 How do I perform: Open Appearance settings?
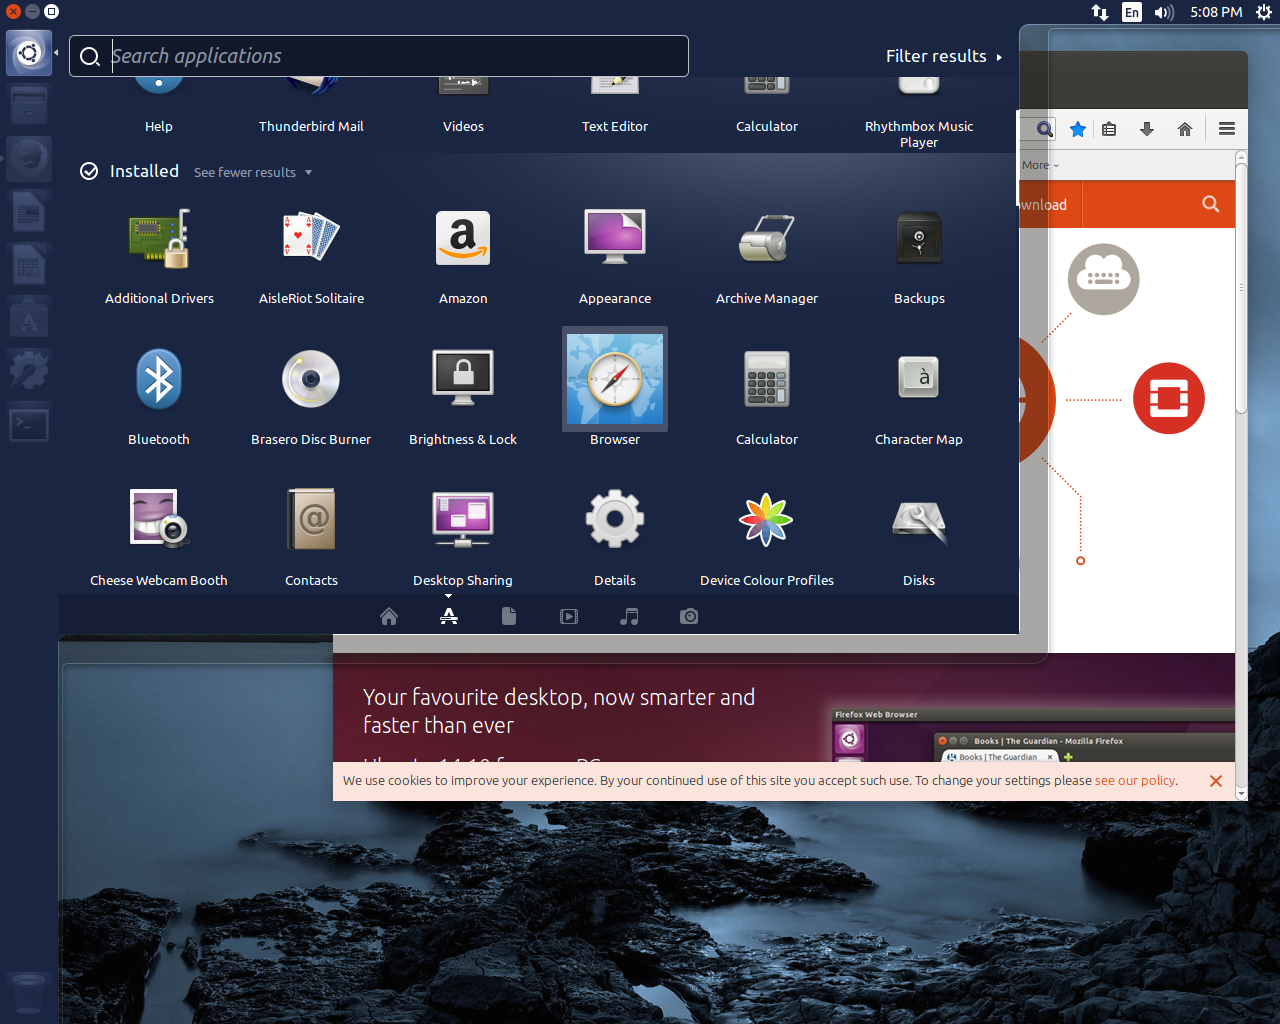615,240
